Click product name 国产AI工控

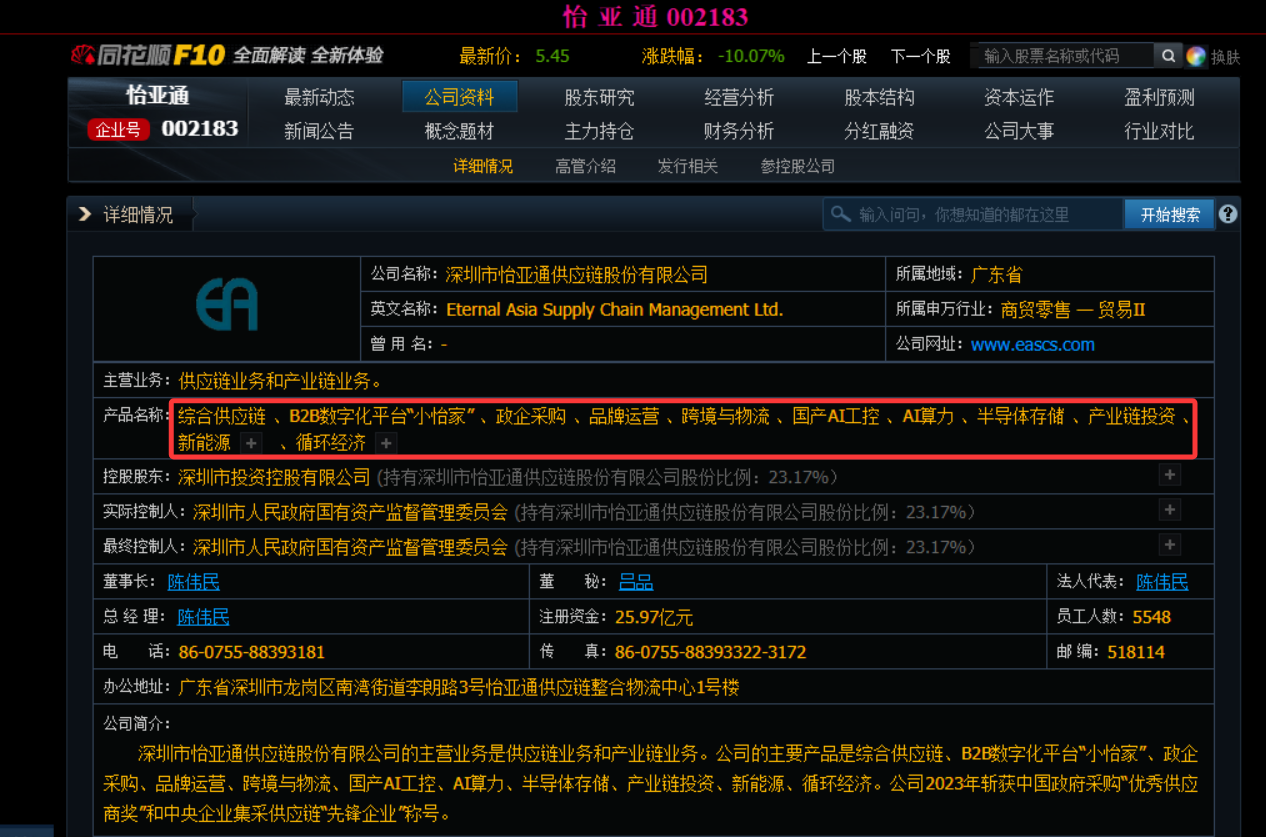[836, 416]
